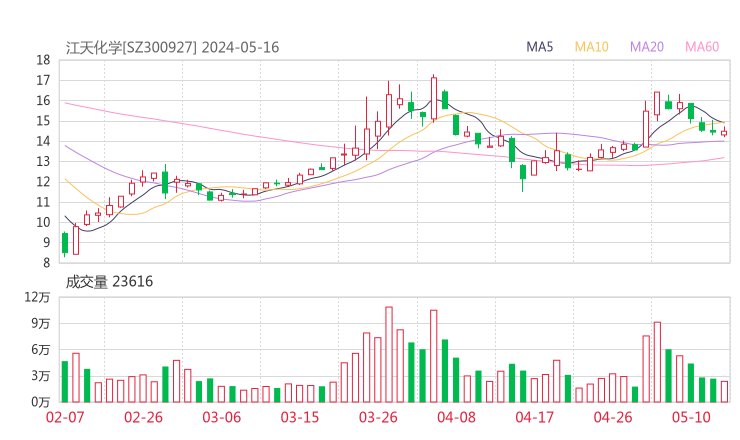Click the 04-08 date axis label
This screenshot has width=740, height=440.
456,417
